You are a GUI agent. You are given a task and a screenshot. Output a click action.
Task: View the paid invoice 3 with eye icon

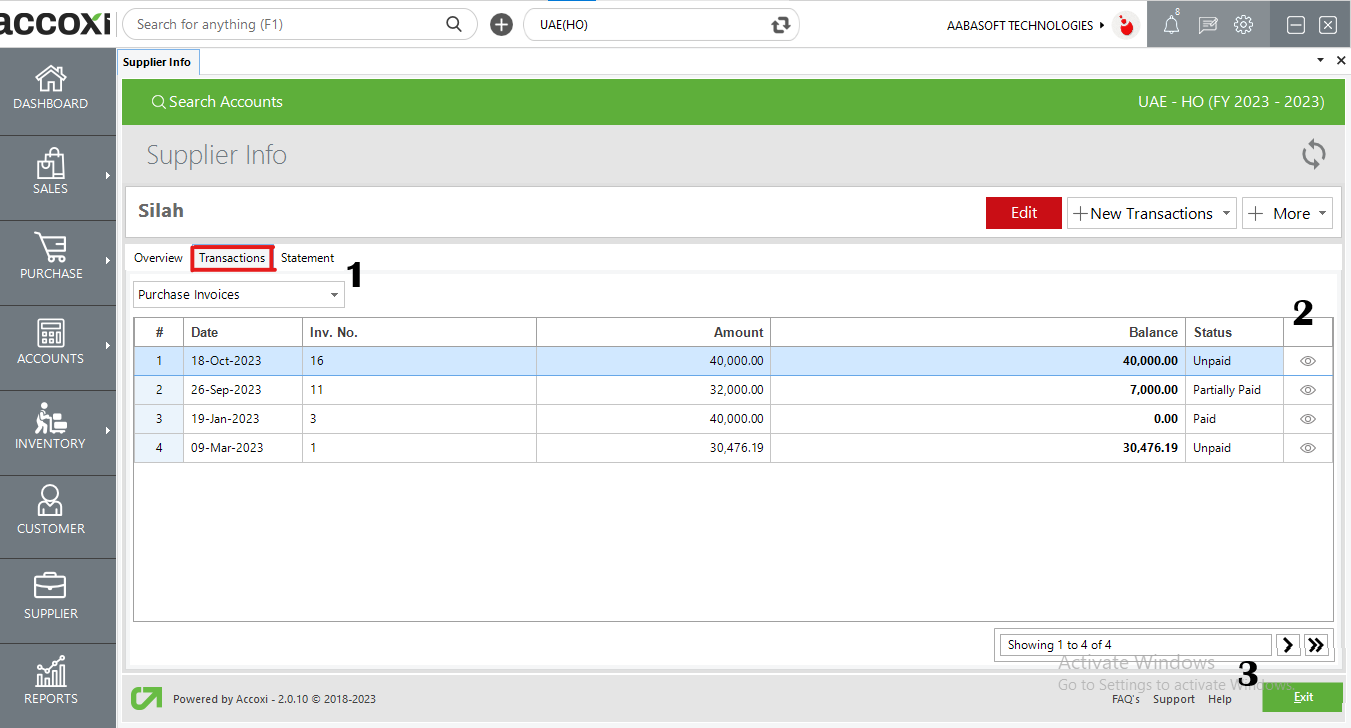[x=1307, y=419]
